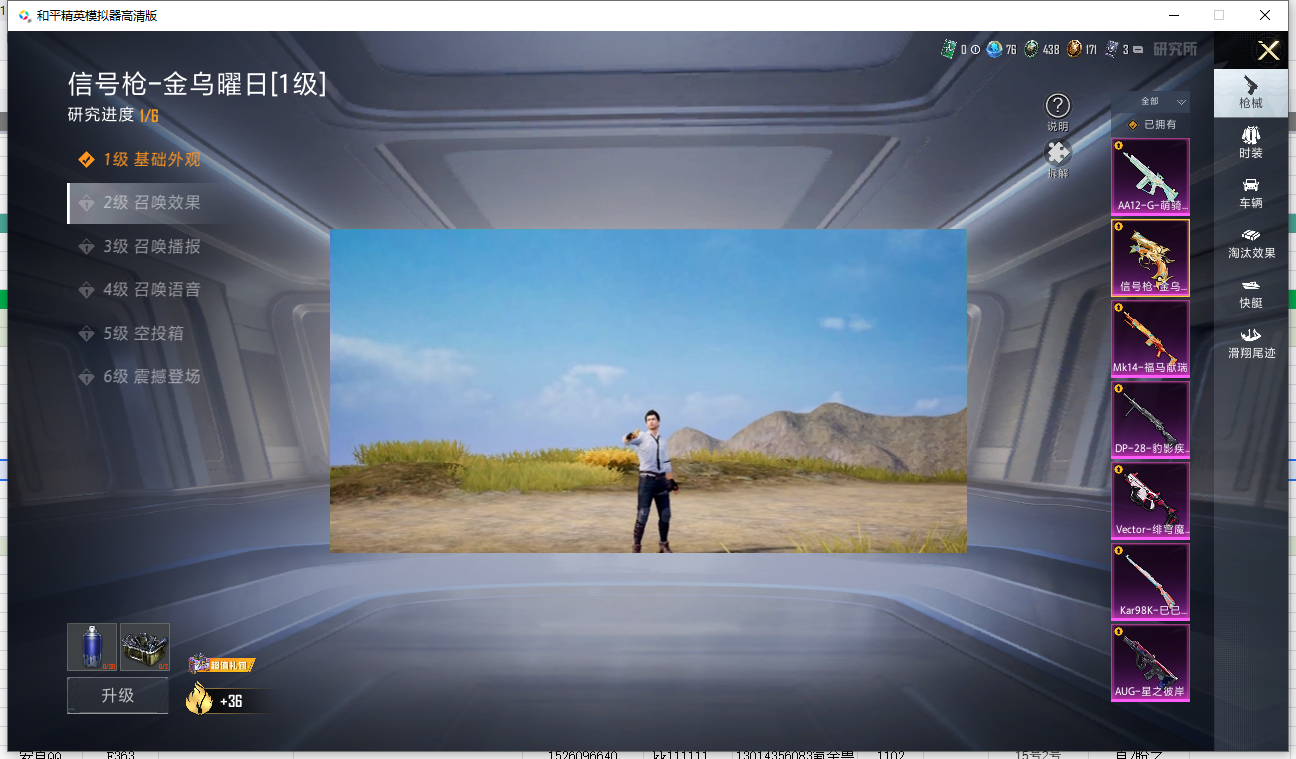Click the 拆解 puzzle-piece icon
Viewport: 1296px width, 759px height.
click(x=1058, y=152)
